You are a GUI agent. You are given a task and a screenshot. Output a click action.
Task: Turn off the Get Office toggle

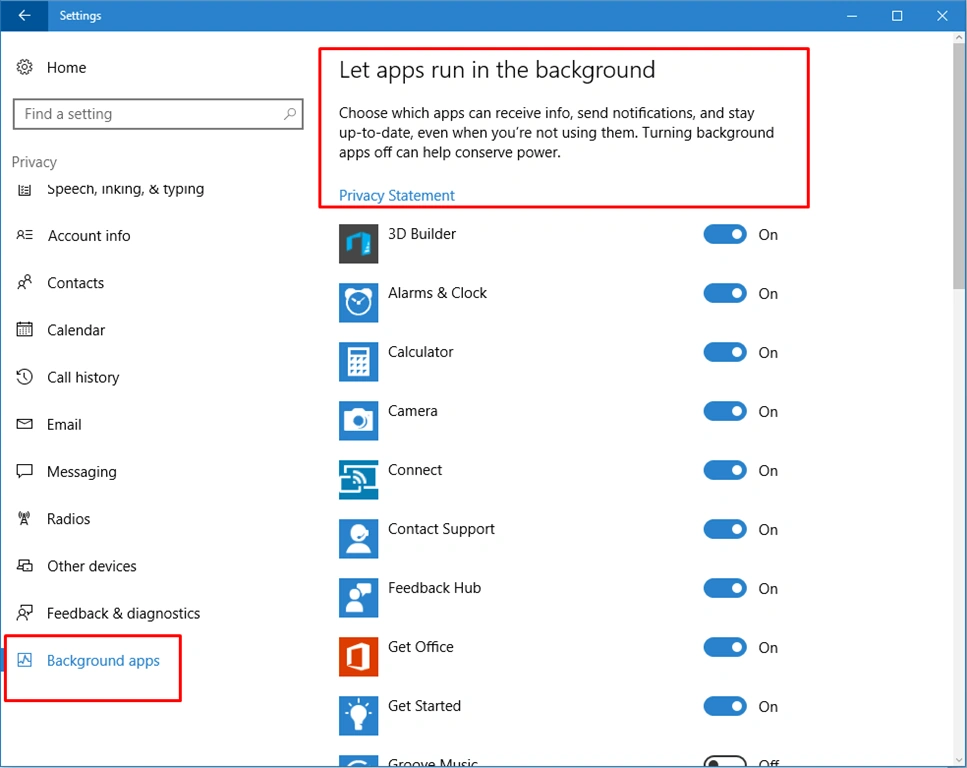point(725,647)
